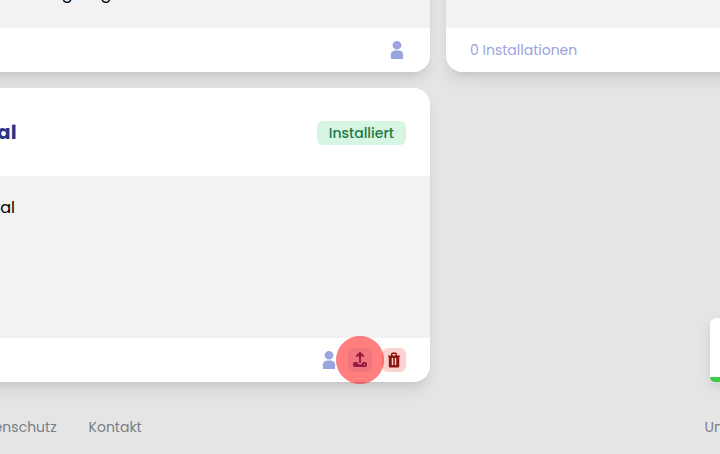
Task: Click the bold blue card title ending in "al"
Action: (8, 132)
